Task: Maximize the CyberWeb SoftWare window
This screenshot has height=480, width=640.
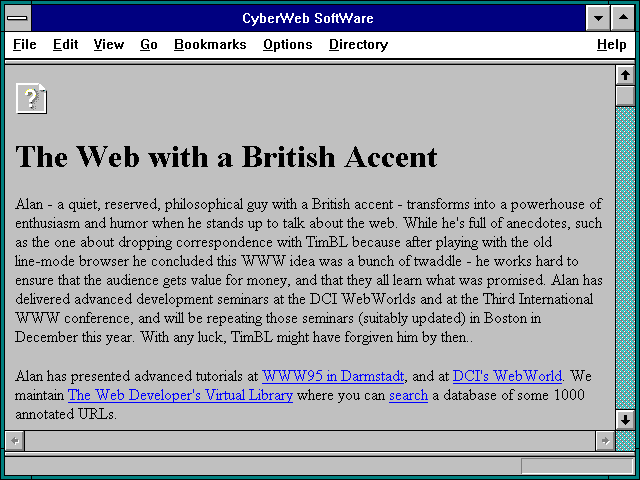Action: pos(623,18)
